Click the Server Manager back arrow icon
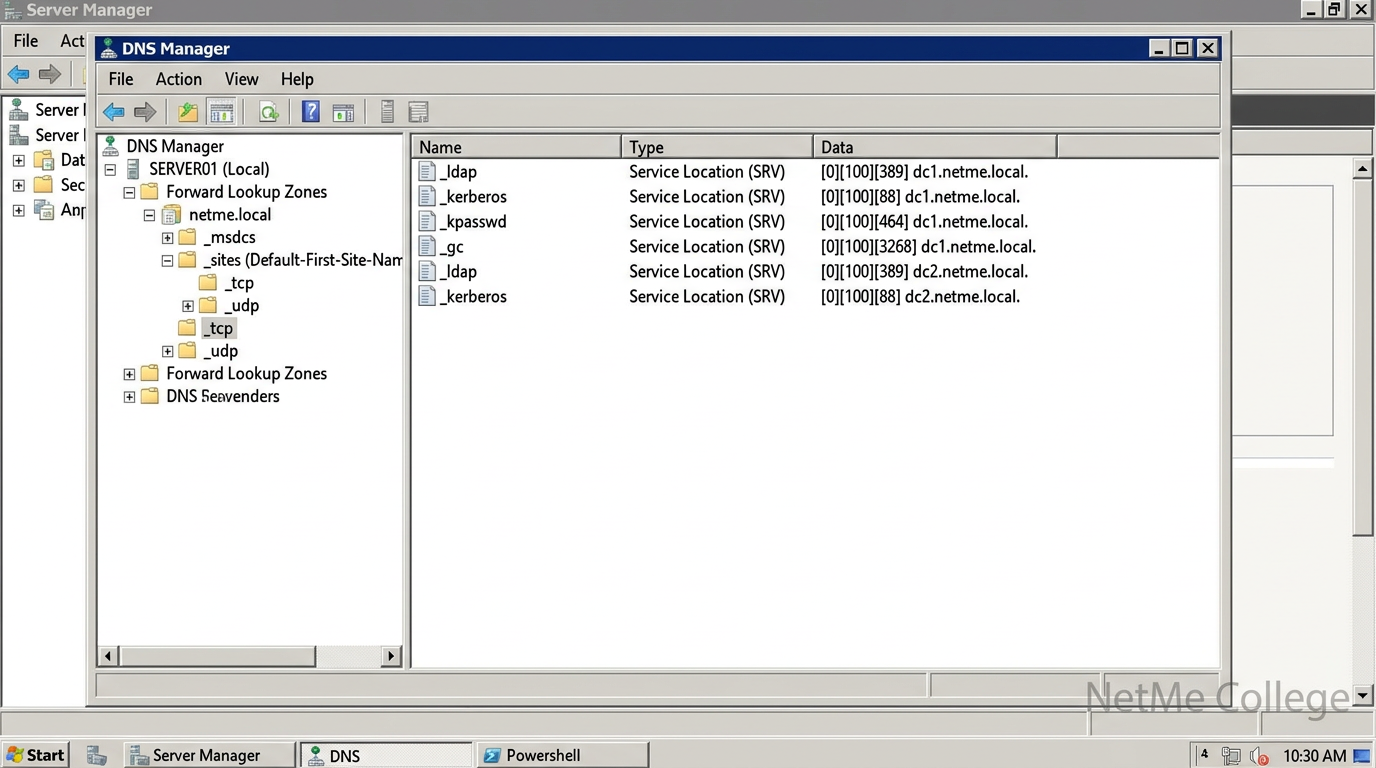Image resolution: width=1376 pixels, height=768 pixels. point(18,74)
